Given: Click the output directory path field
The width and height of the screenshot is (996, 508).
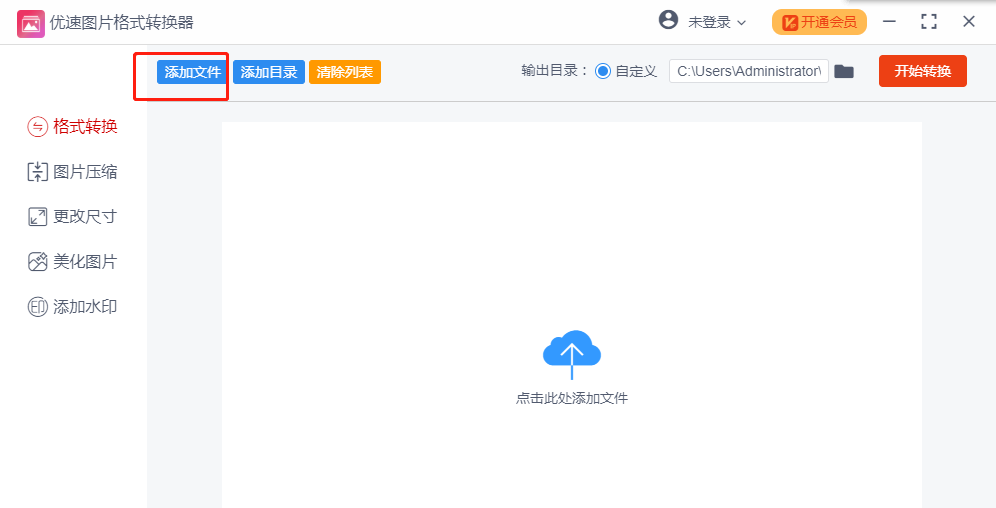Looking at the screenshot, I should point(749,71).
